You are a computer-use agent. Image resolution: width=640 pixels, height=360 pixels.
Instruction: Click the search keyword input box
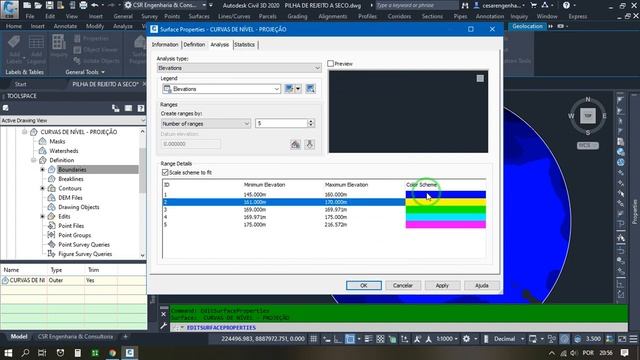click(x=416, y=5)
